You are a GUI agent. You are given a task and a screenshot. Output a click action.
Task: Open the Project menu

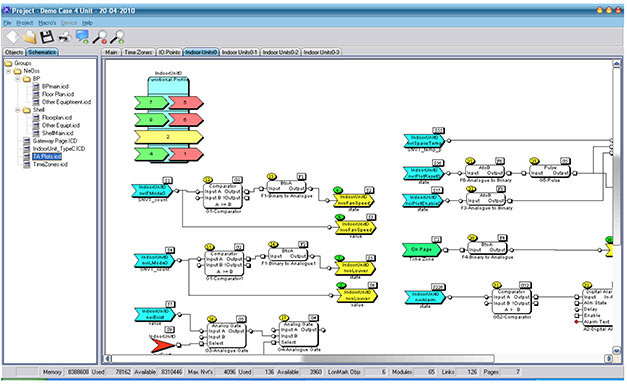click(x=25, y=23)
